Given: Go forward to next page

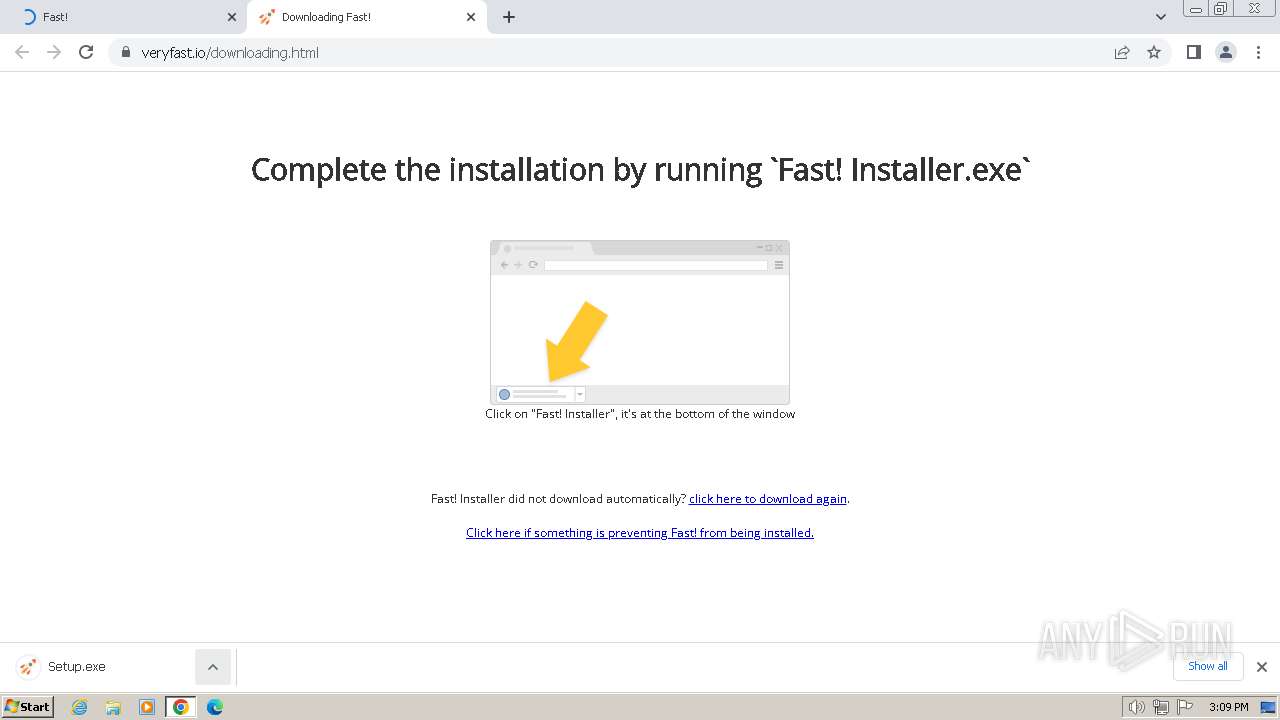Looking at the screenshot, I should [54, 52].
